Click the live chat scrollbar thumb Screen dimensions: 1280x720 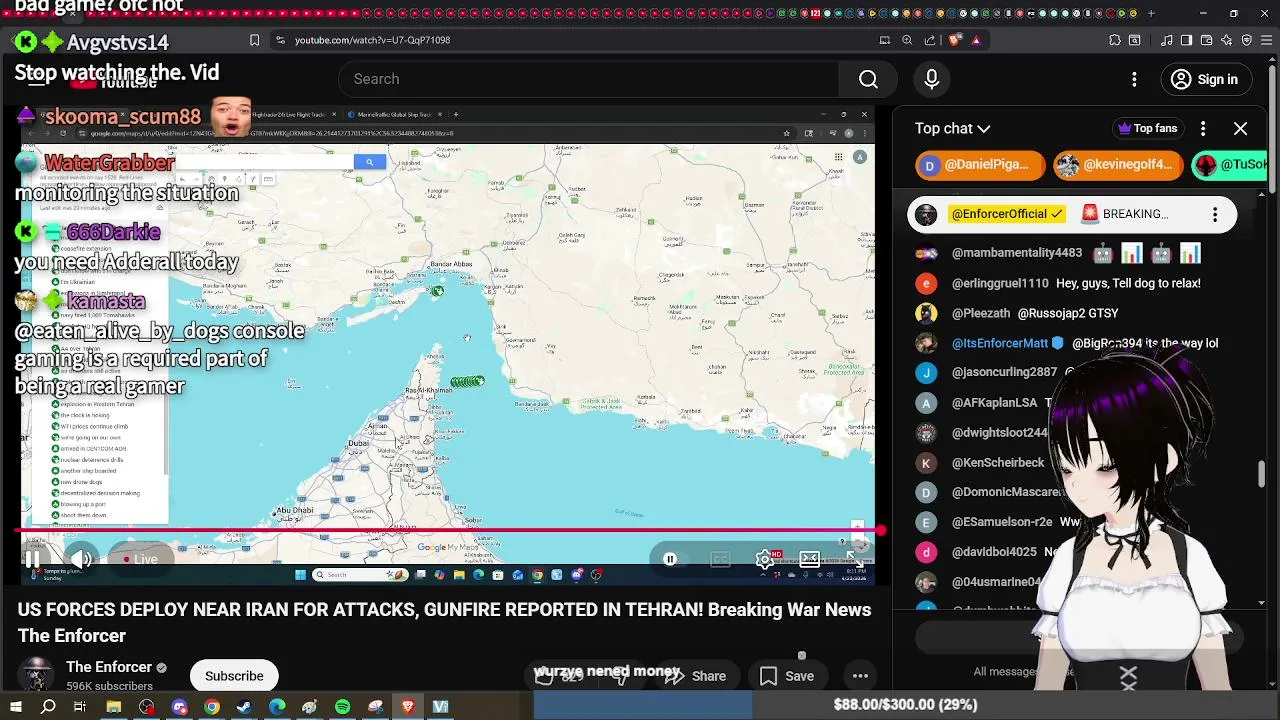1262,474
